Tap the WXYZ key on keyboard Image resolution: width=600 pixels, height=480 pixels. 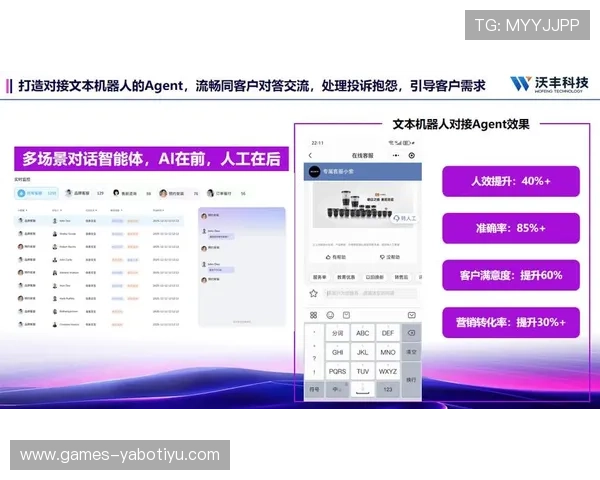click(388, 371)
